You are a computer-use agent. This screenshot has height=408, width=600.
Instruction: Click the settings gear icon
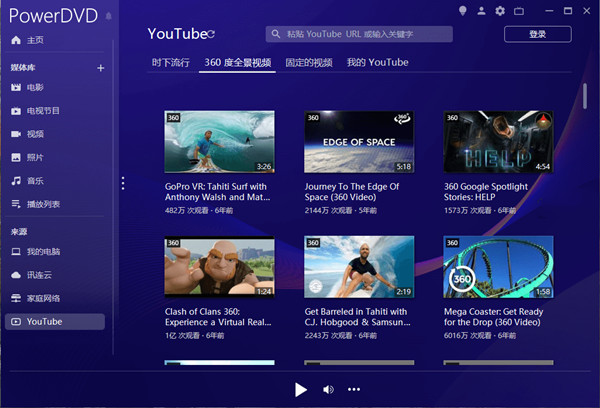click(x=500, y=11)
